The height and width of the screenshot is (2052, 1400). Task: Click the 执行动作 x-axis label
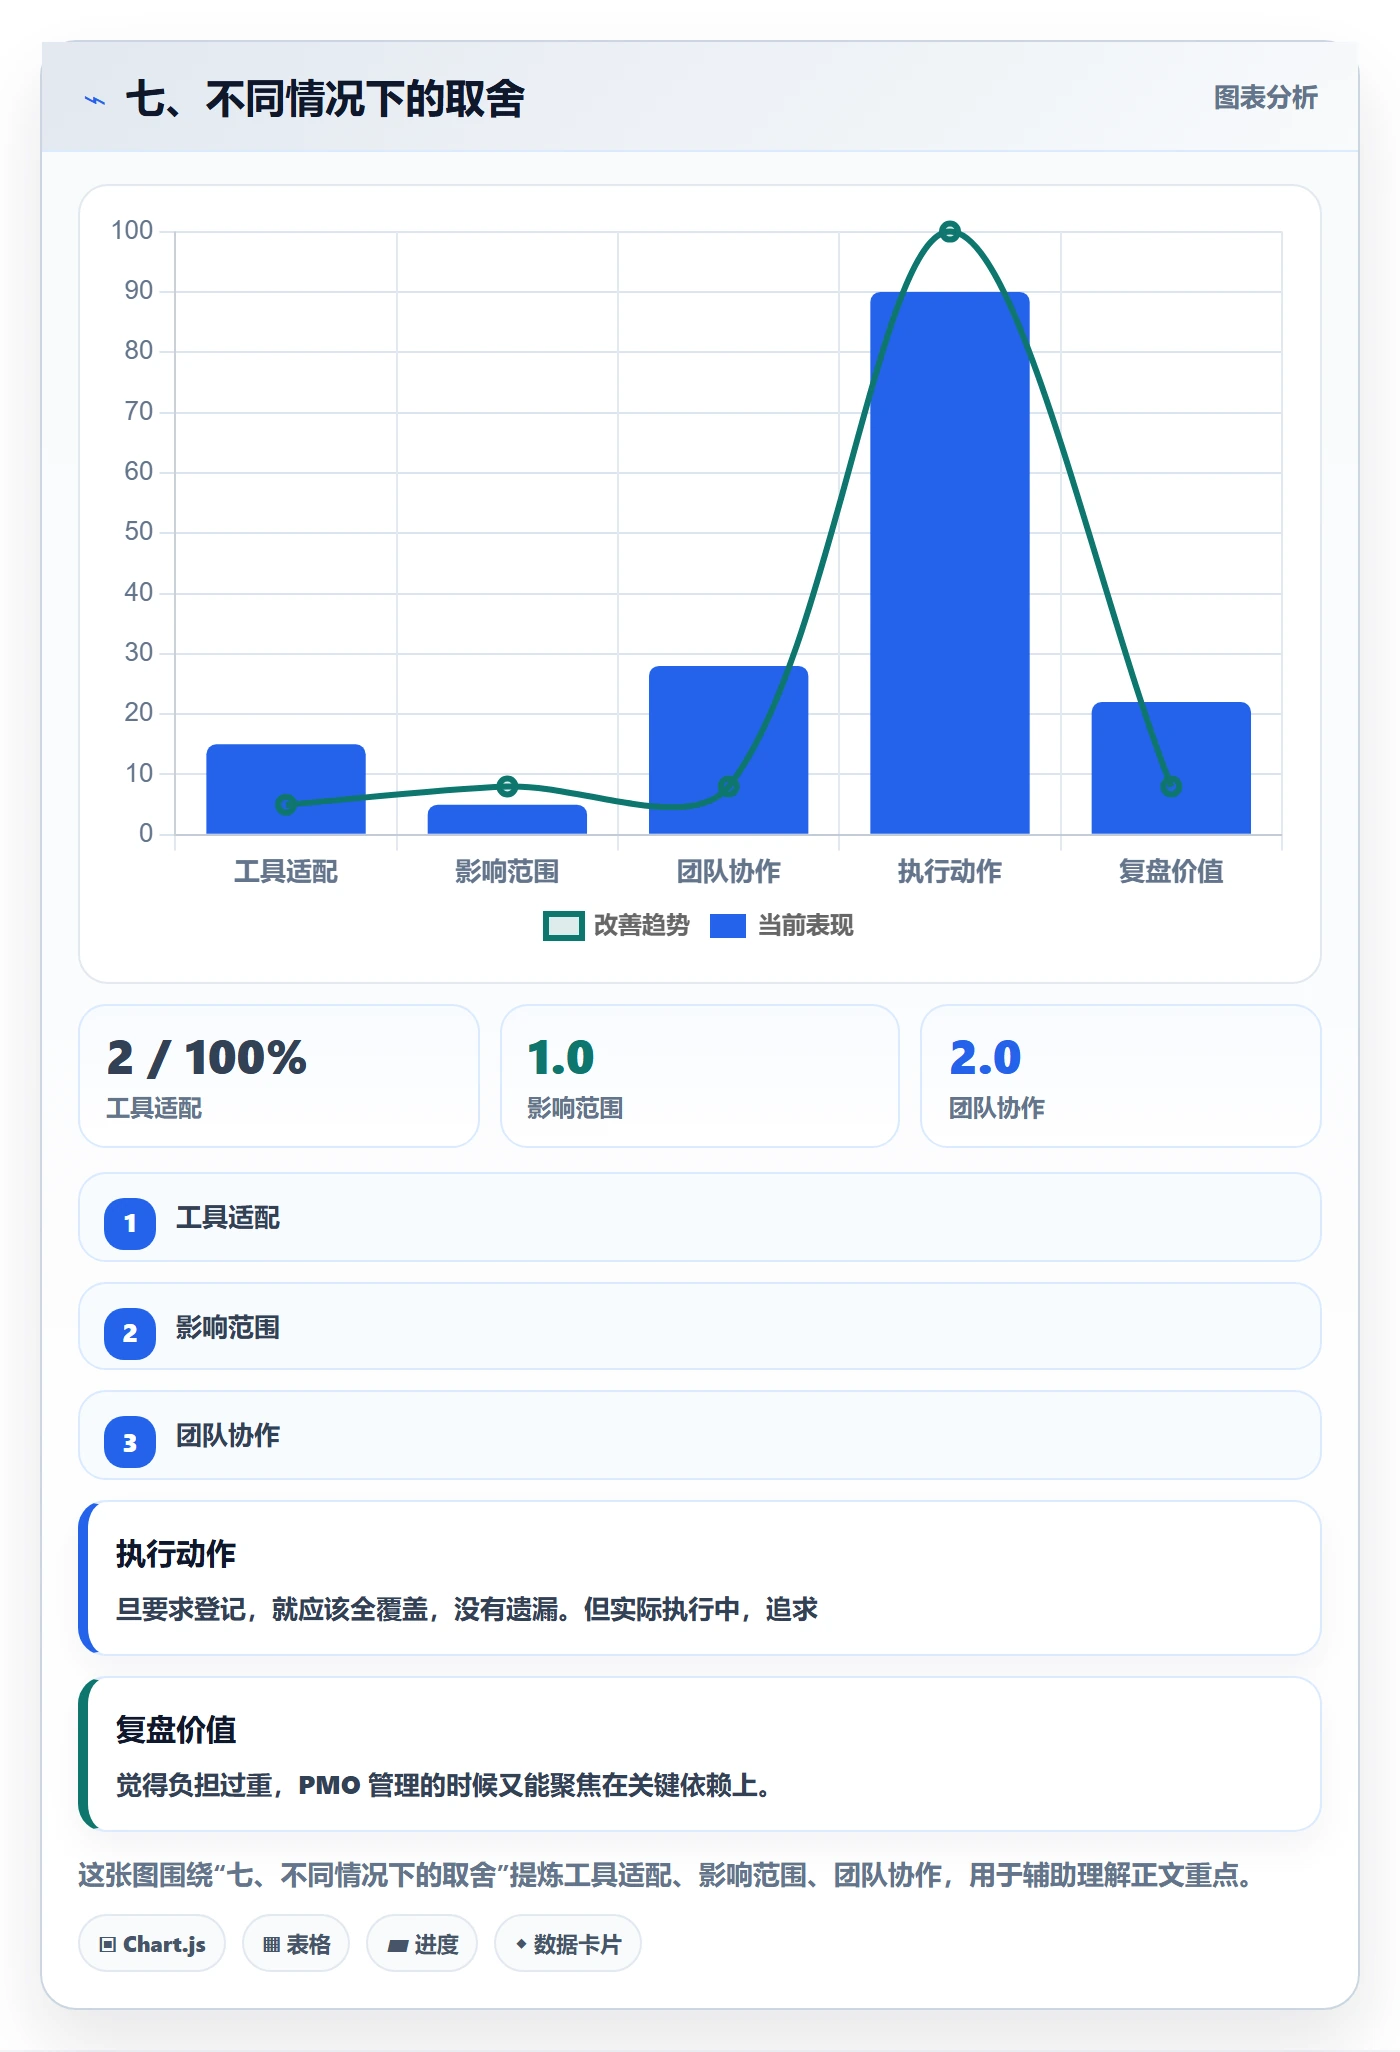(x=950, y=871)
